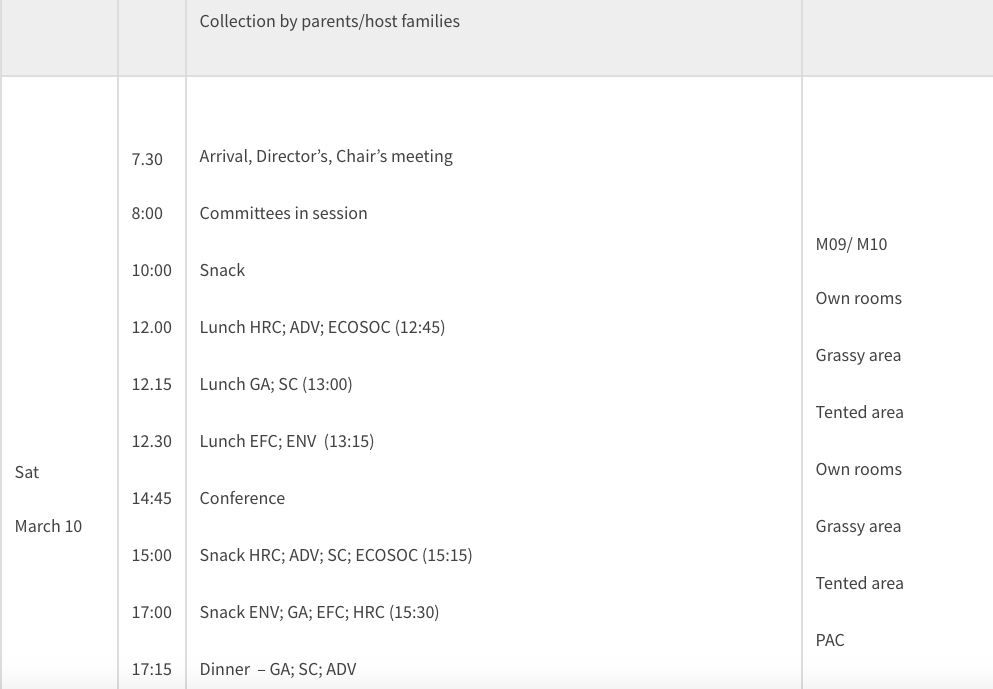The image size is (993, 689).
Task: Click 'Lunch EFC; ENV (13:15)' entry
Action: click(x=287, y=441)
